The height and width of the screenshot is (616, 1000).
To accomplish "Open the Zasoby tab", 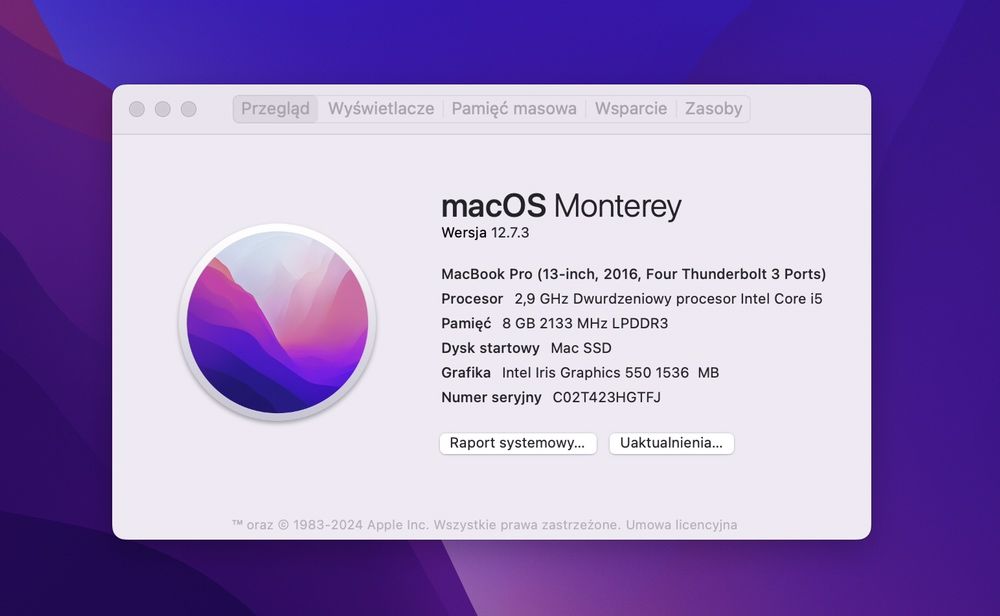I will pos(714,109).
